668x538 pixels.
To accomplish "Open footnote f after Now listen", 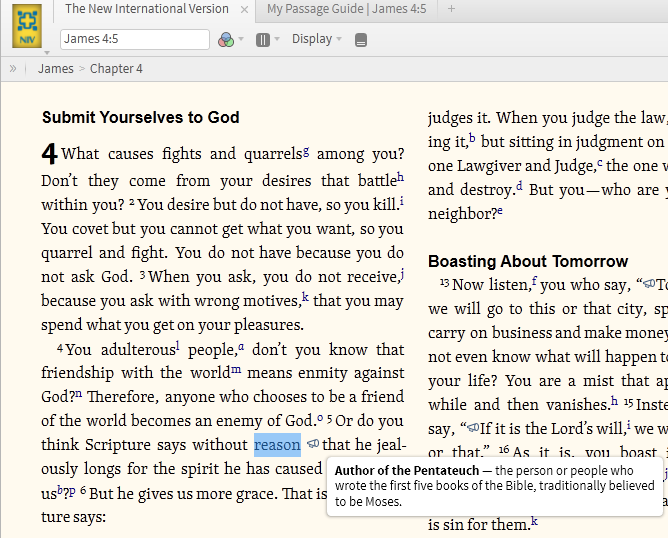I will (534, 281).
